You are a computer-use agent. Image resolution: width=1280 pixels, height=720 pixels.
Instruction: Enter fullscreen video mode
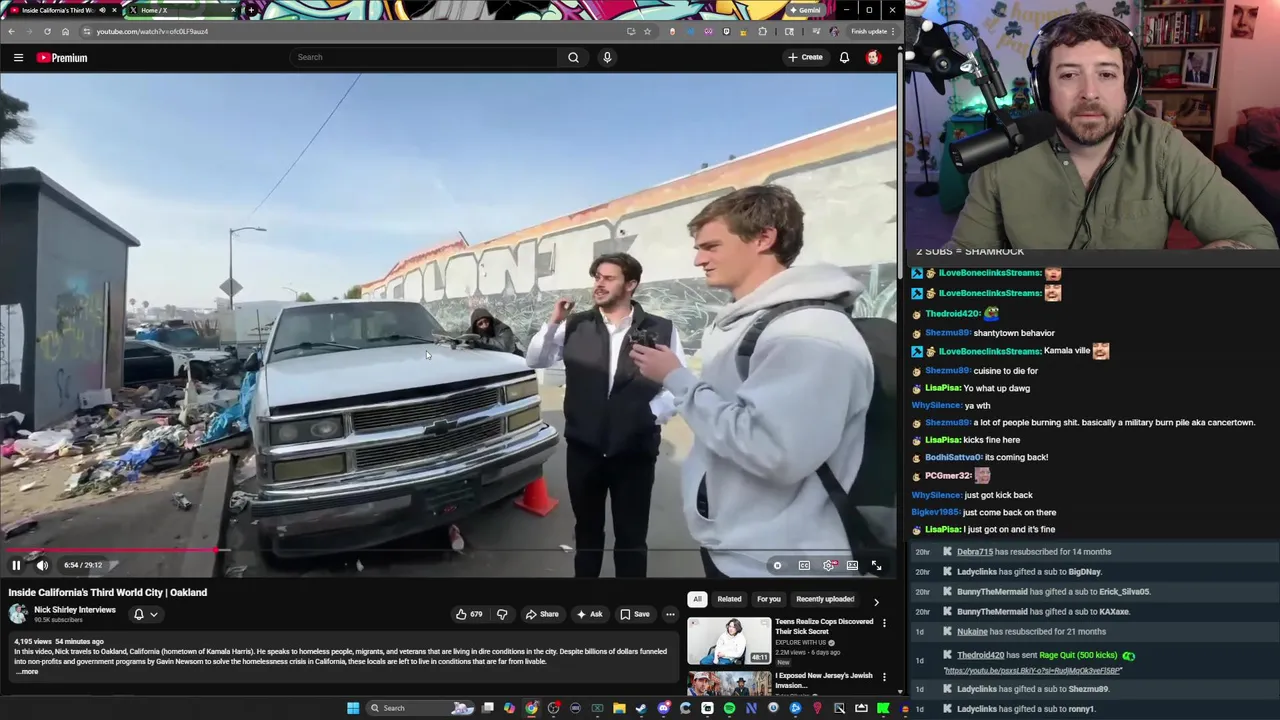point(876,566)
